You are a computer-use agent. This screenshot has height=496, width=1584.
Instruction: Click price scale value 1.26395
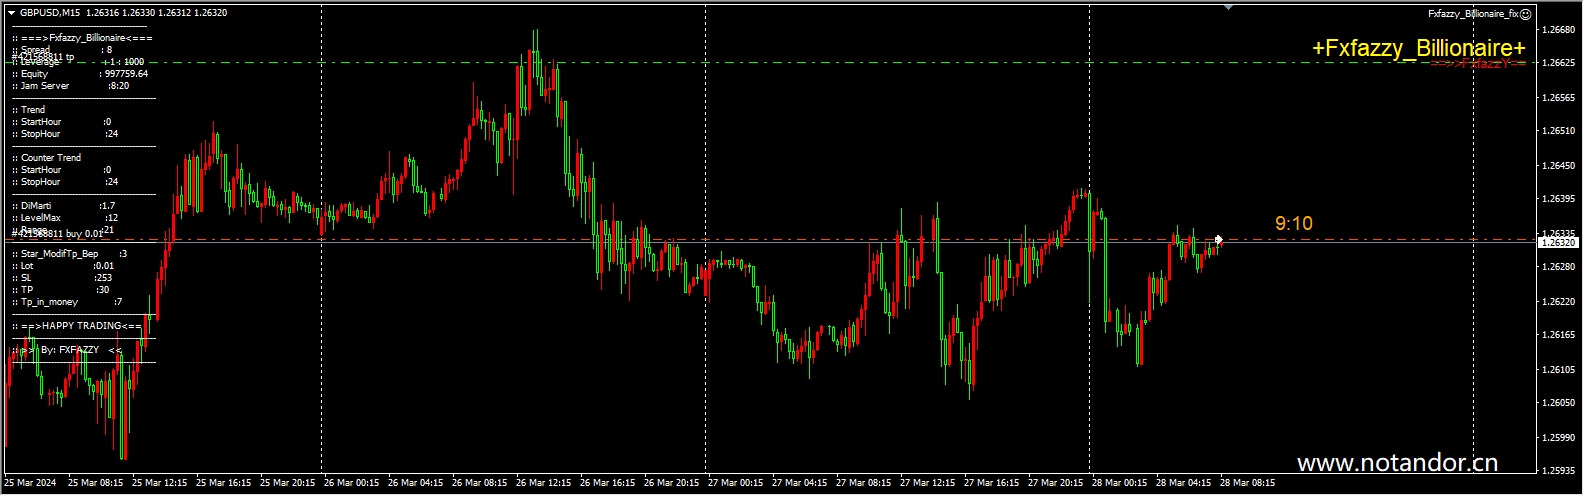tap(1560, 199)
